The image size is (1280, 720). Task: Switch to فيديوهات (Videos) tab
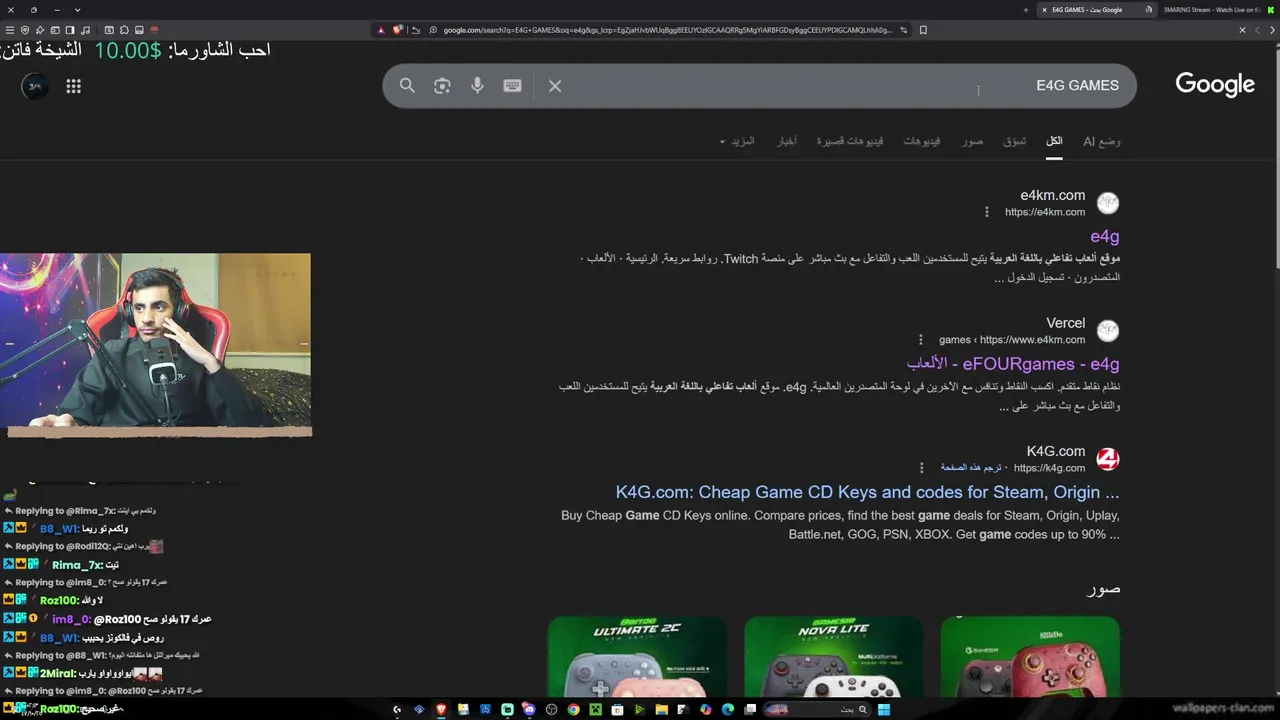[921, 141]
